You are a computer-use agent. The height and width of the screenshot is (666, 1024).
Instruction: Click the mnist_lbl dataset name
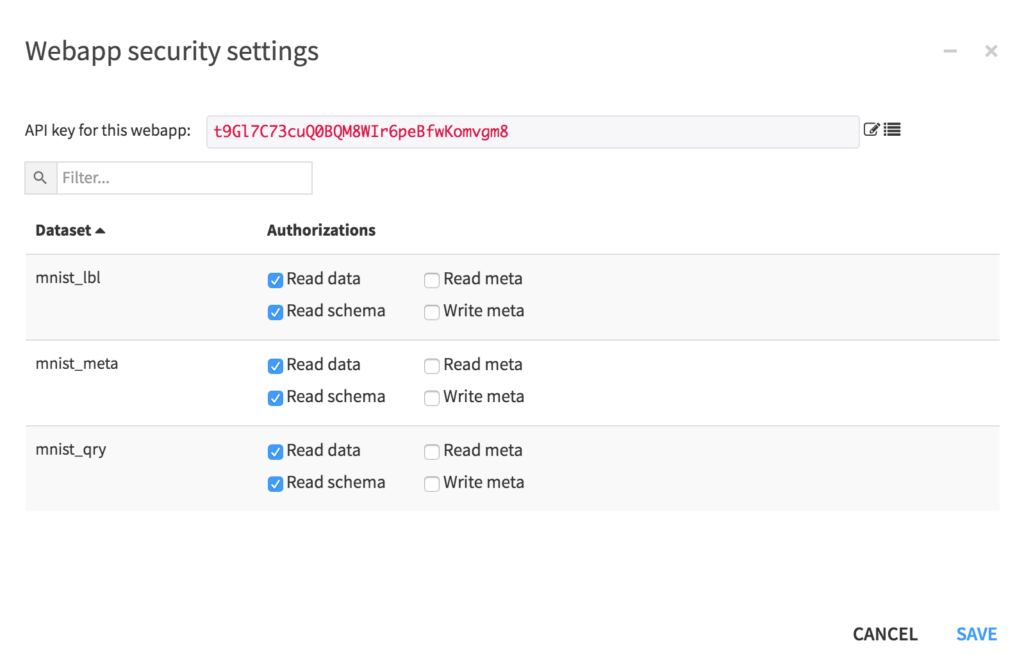(68, 278)
